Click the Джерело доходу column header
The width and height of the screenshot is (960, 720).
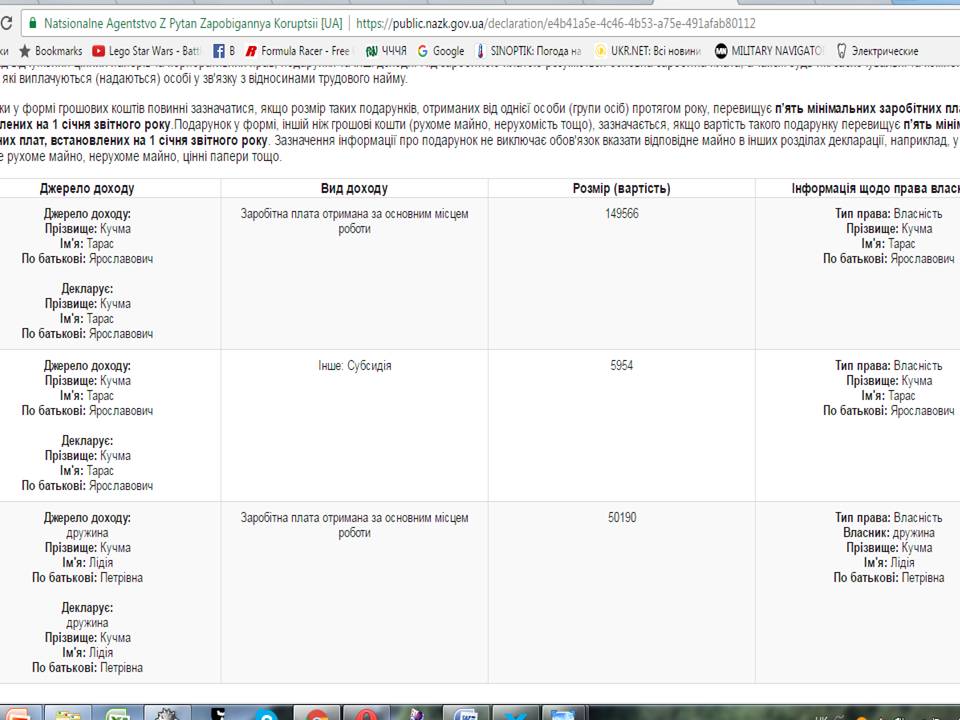tap(87, 189)
